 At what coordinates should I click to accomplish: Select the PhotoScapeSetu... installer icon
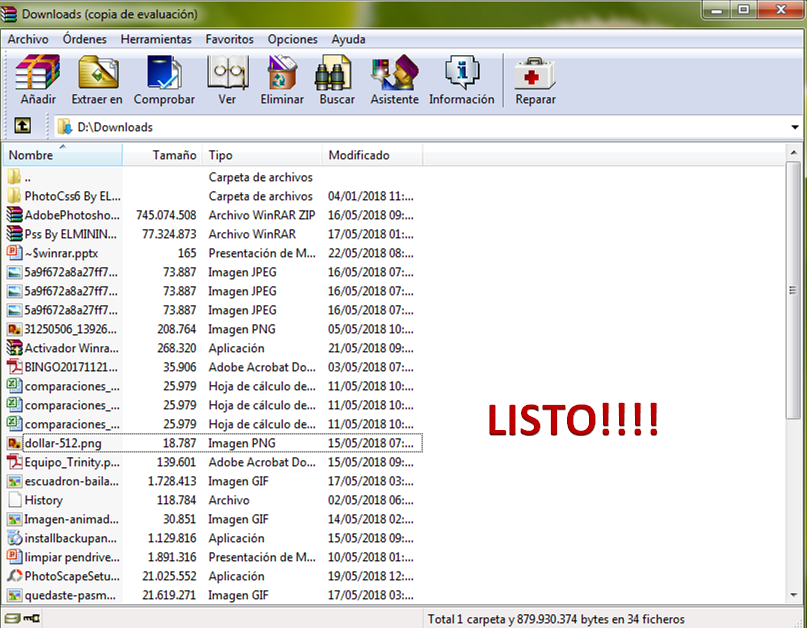tap(14, 576)
